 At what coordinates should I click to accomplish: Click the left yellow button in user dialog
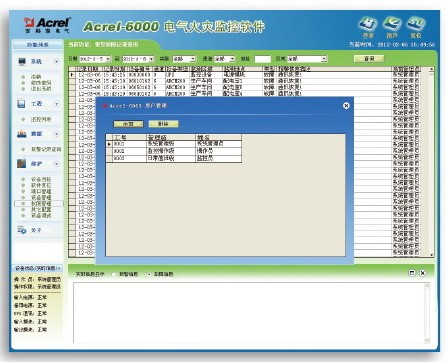point(129,124)
